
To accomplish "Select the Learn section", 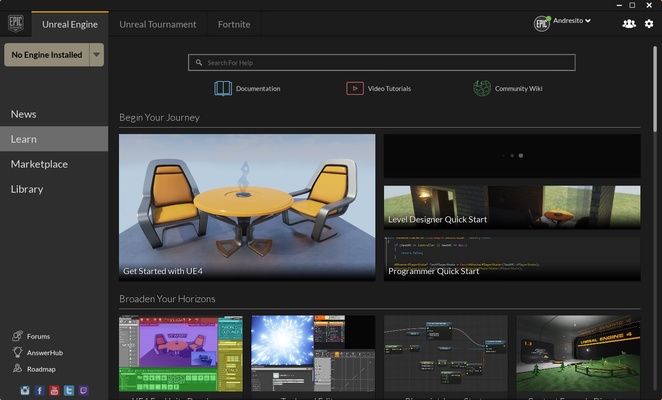I will [x=54, y=139].
